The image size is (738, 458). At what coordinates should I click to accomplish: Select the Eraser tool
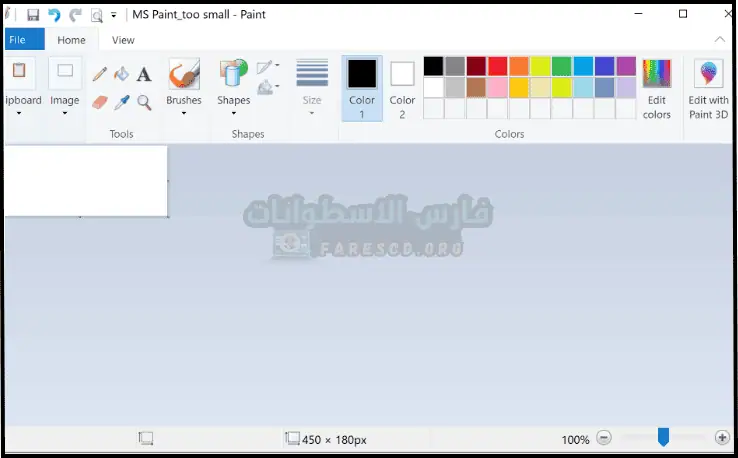pos(99,102)
